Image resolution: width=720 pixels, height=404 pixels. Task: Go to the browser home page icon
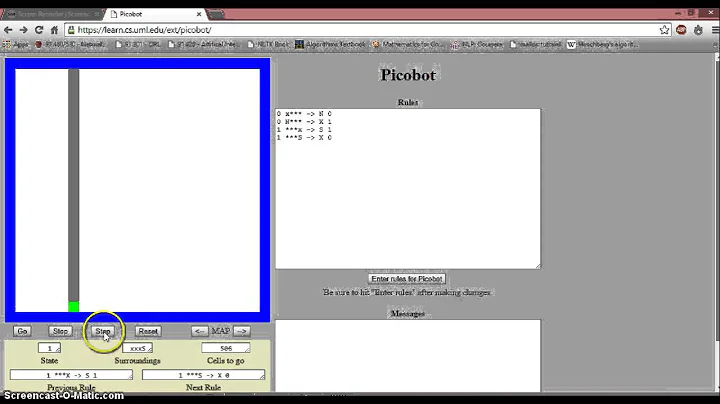54,30
